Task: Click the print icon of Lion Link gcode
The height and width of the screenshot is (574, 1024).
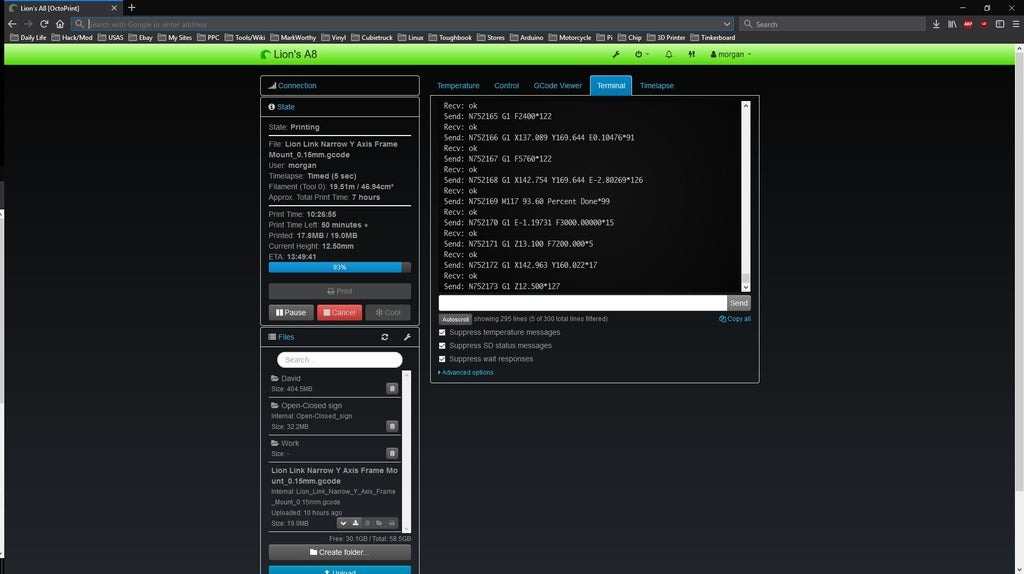Action: tap(392, 523)
